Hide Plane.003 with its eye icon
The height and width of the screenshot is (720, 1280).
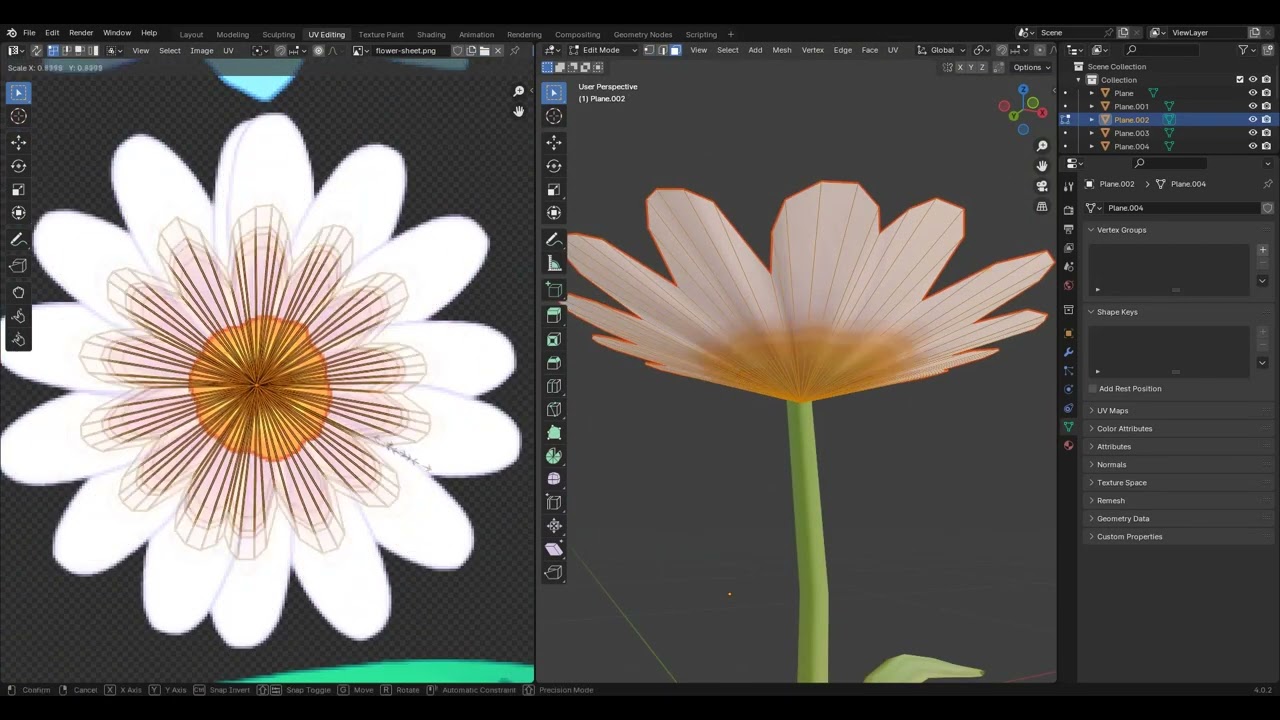pyautogui.click(x=1252, y=133)
